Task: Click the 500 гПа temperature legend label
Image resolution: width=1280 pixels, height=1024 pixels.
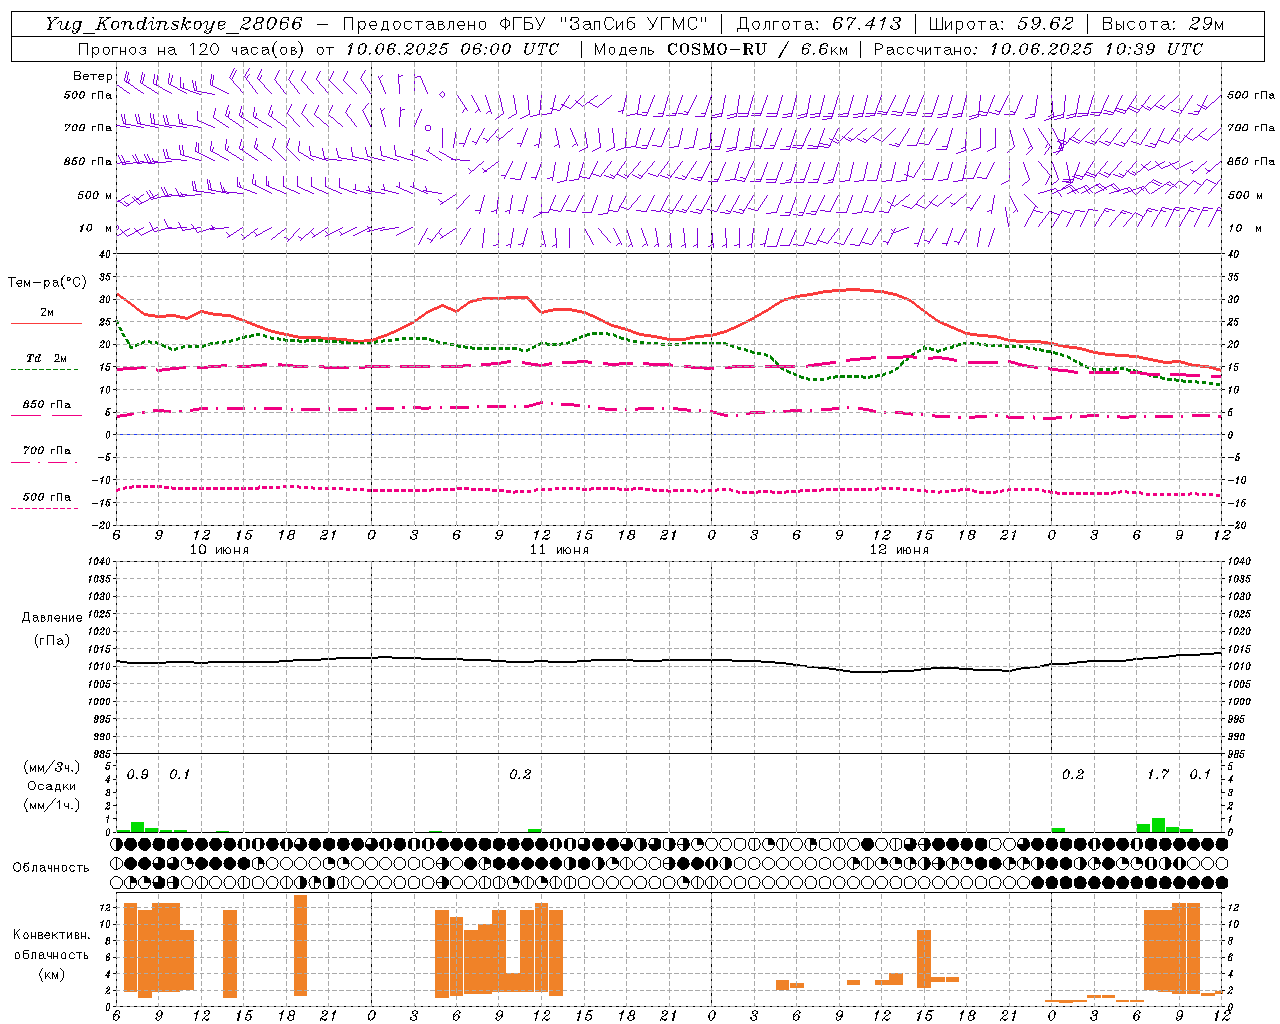Action: click(x=47, y=497)
